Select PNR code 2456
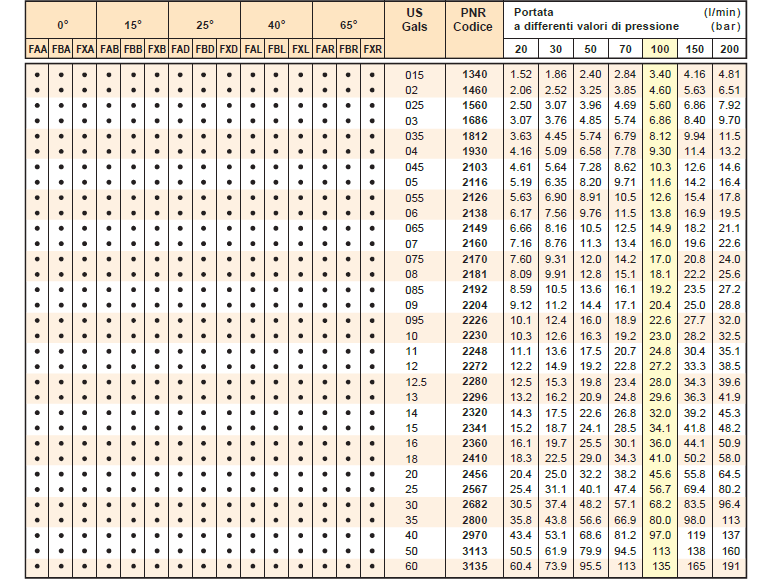 tap(474, 473)
